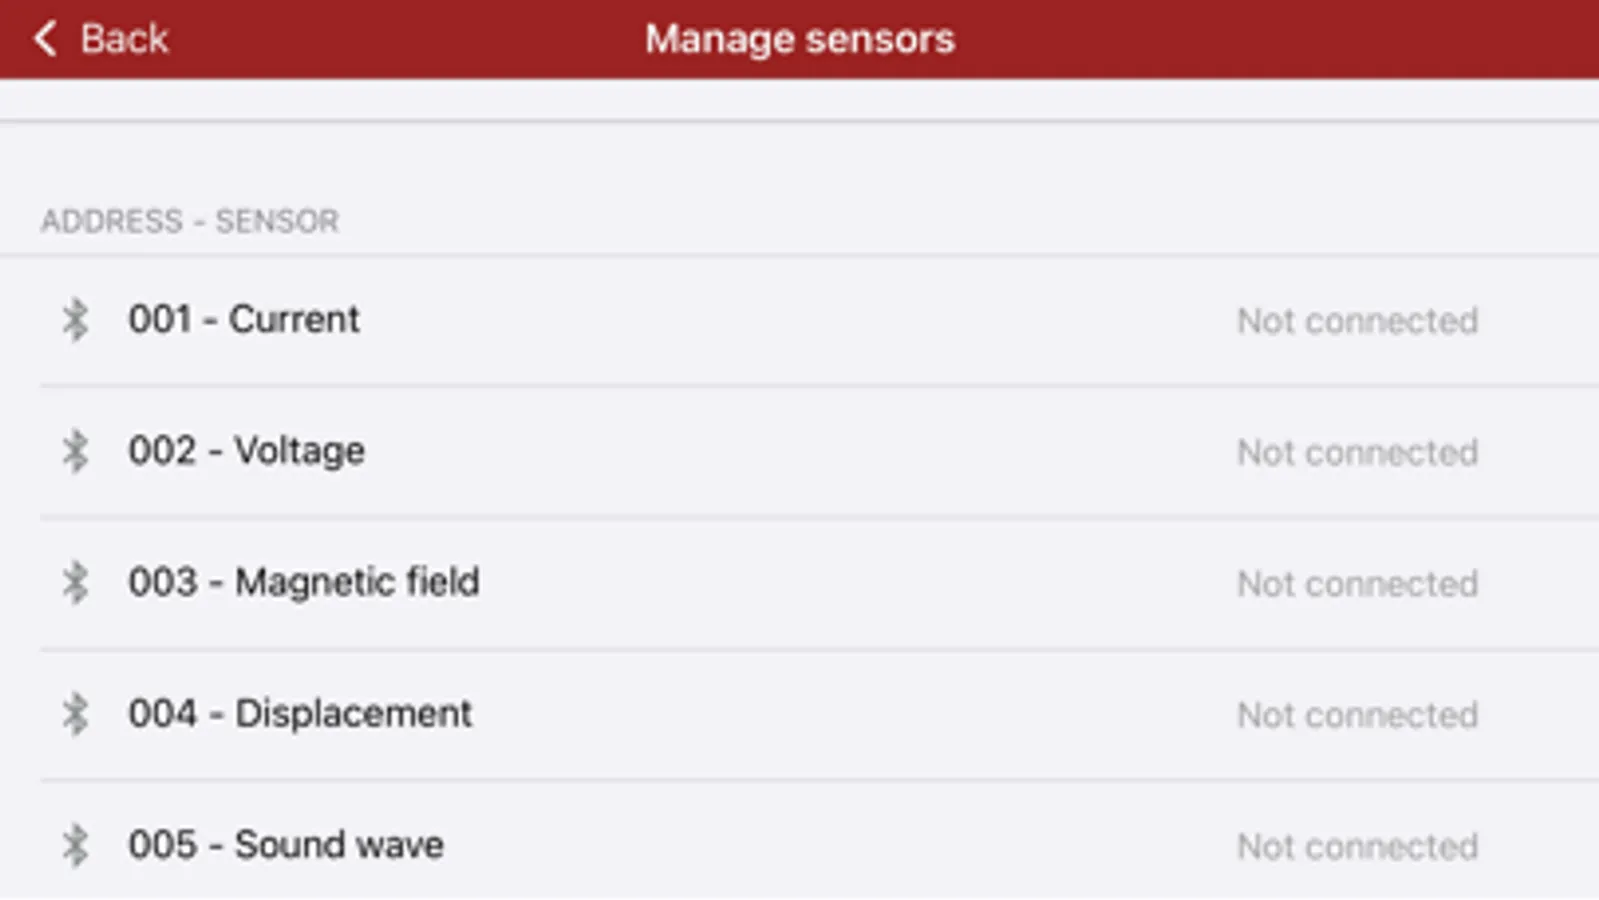Click the back chevron arrow icon

tap(45, 39)
